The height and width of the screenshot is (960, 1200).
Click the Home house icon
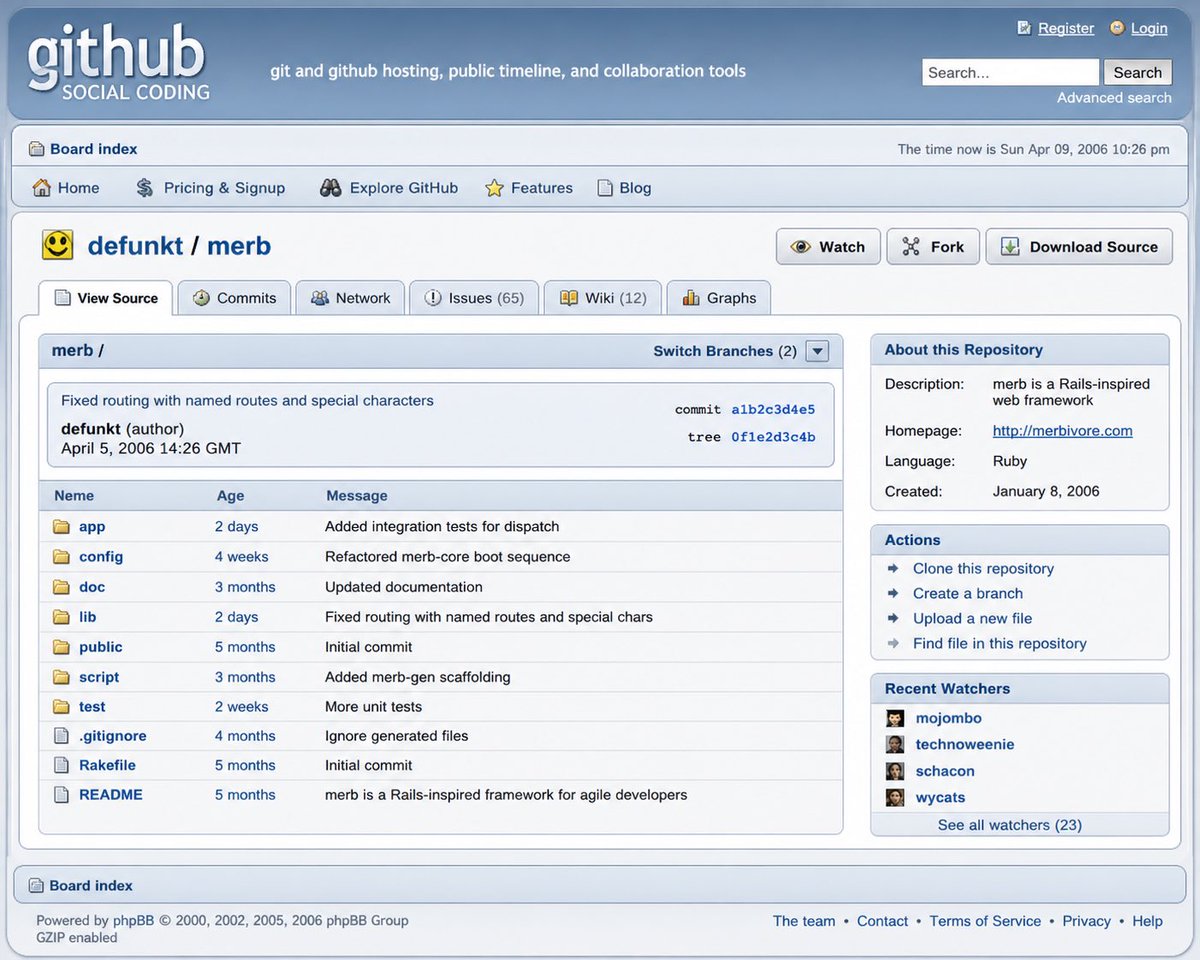[41, 187]
